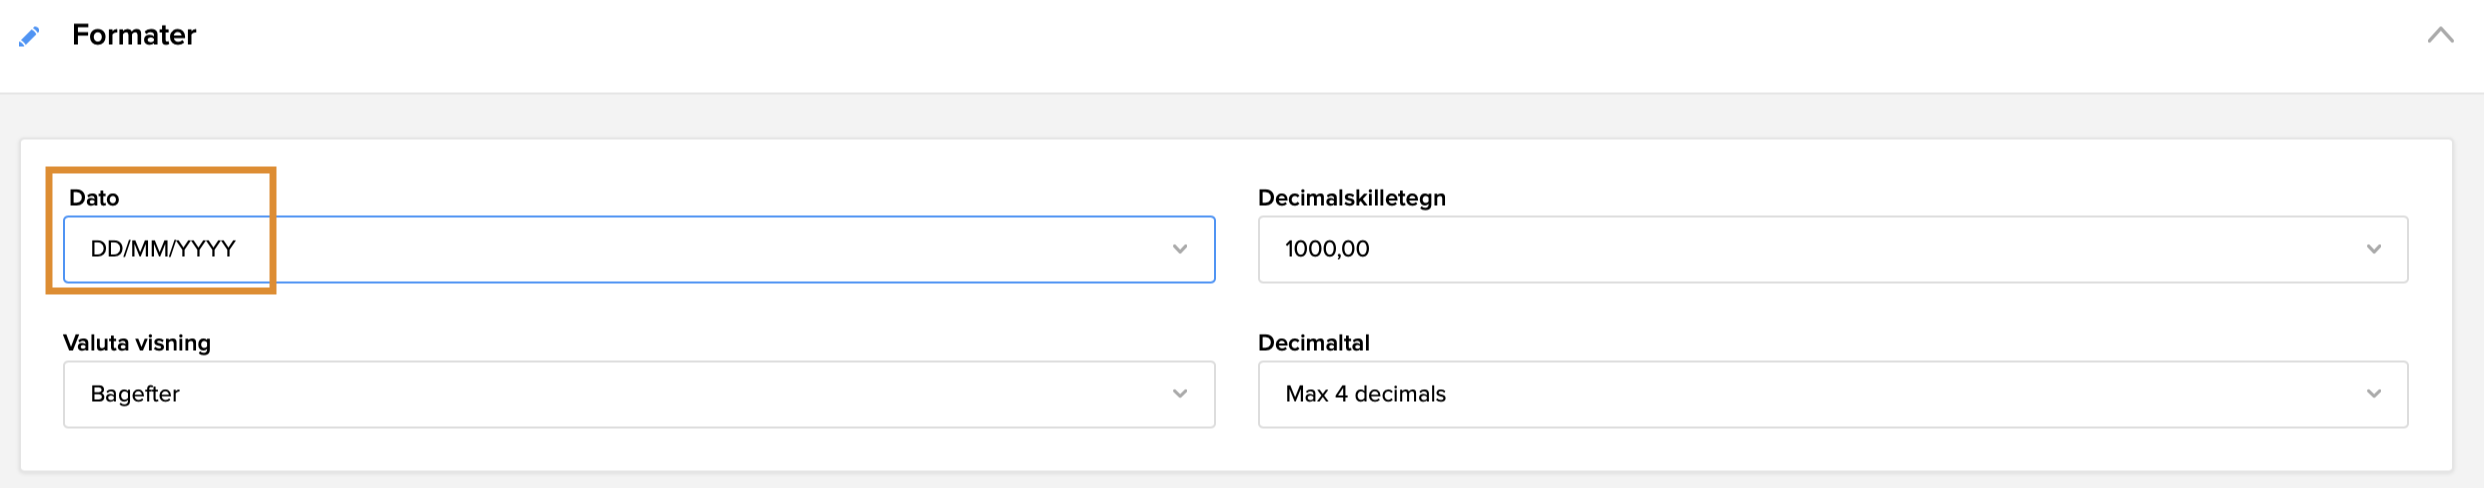
Task: Click the Bagefter value text
Action: tap(135, 394)
